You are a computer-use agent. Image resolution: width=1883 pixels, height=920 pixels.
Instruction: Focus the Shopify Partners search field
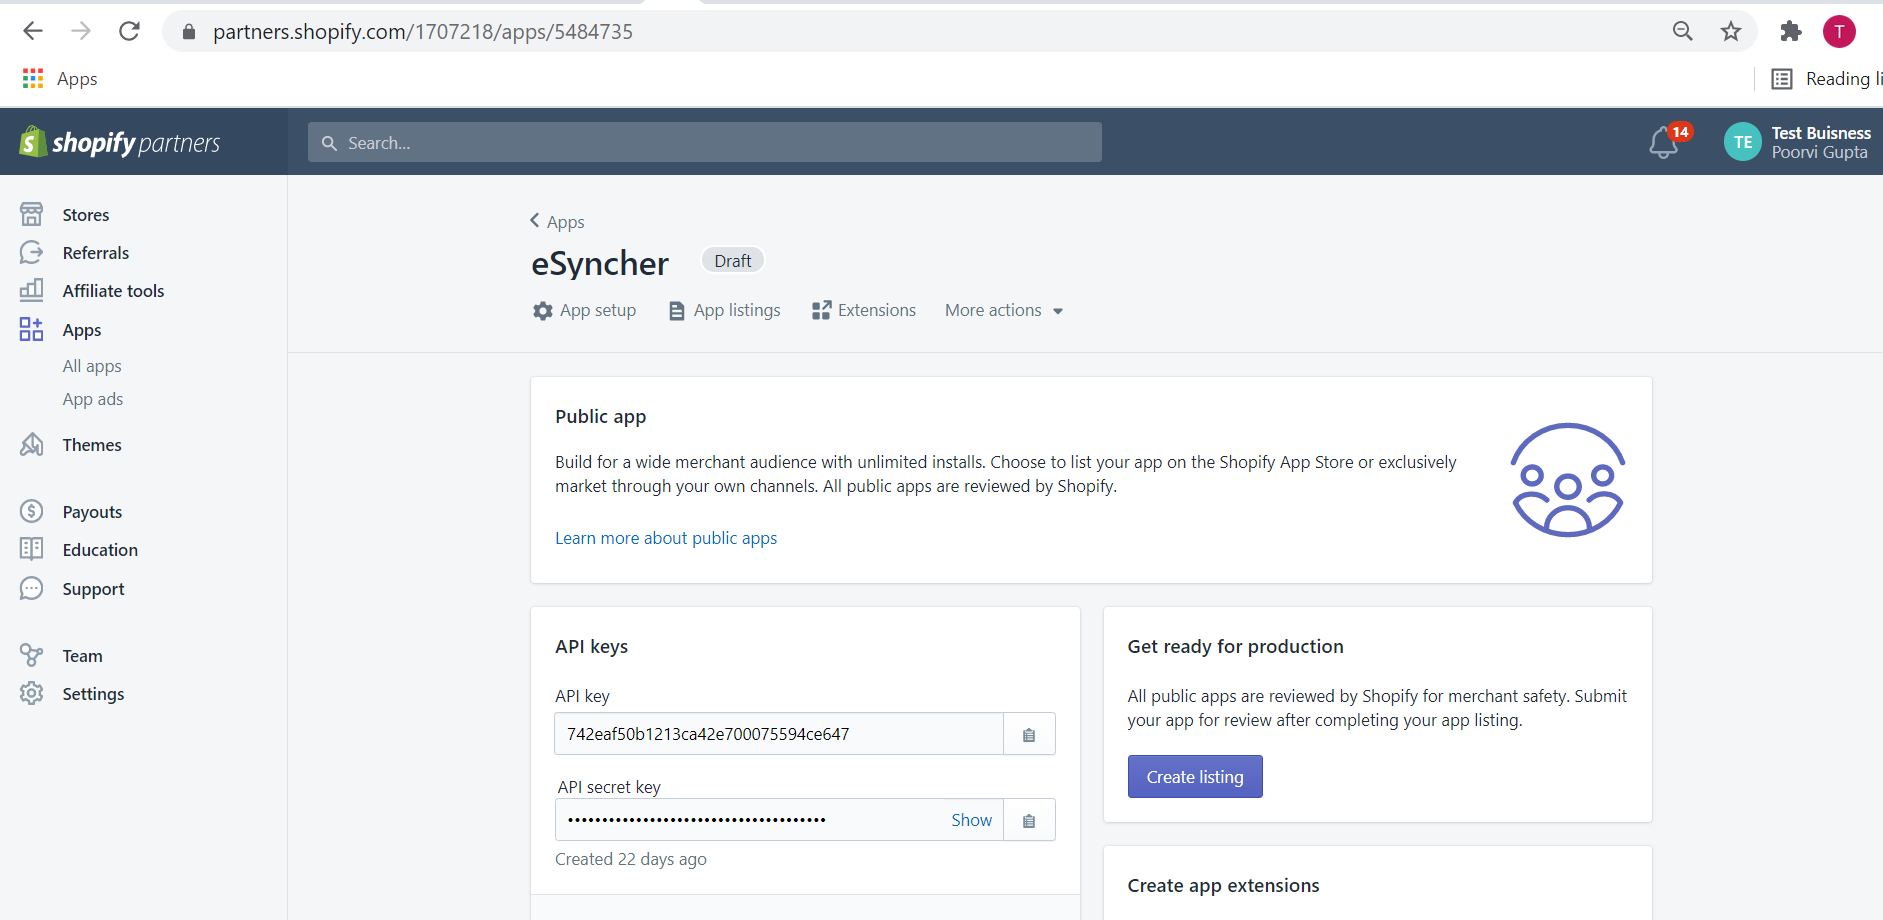tap(705, 142)
